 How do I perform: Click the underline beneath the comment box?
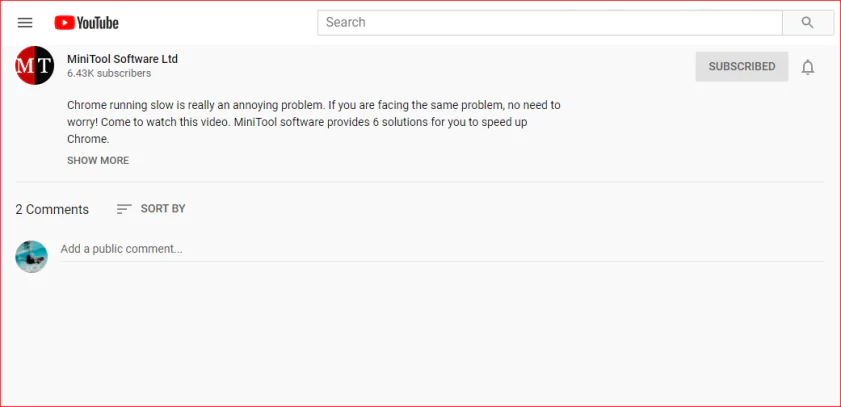[x=440, y=262]
